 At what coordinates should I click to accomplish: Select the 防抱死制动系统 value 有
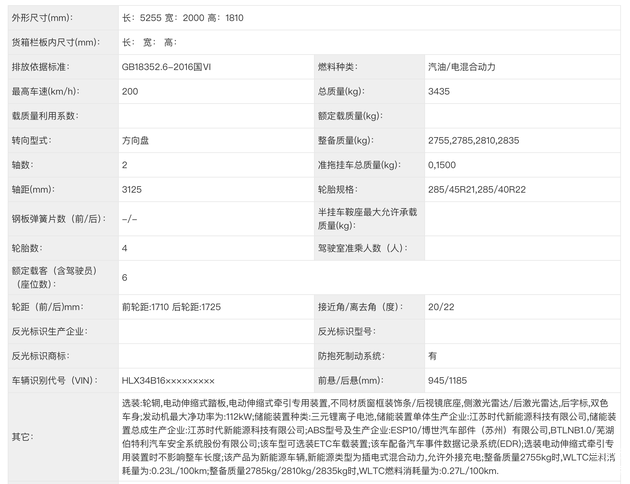click(x=432, y=355)
